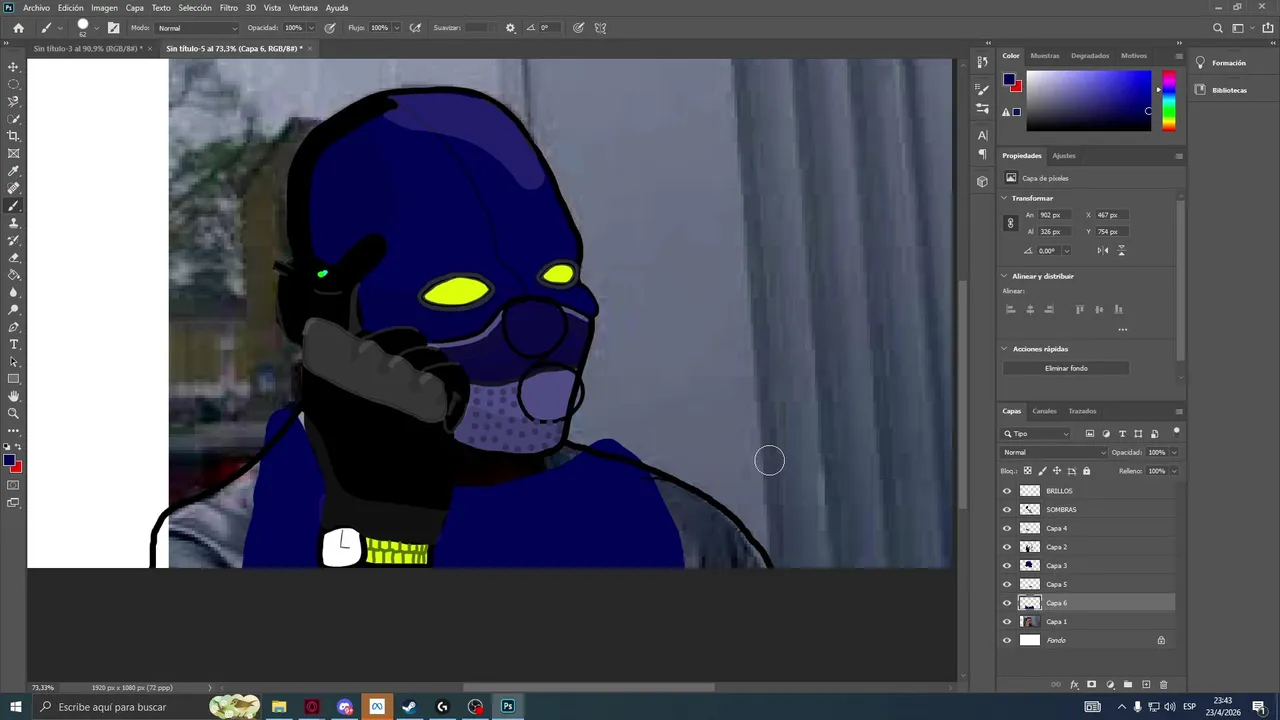Hide the Capa 1 layer
Image resolution: width=1280 pixels, height=720 pixels.
(x=1007, y=622)
